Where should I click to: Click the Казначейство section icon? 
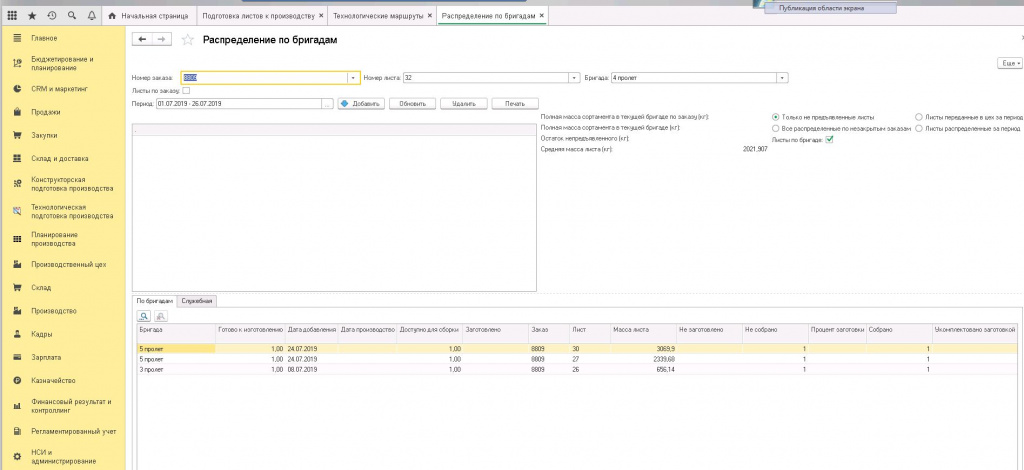[x=18, y=381]
